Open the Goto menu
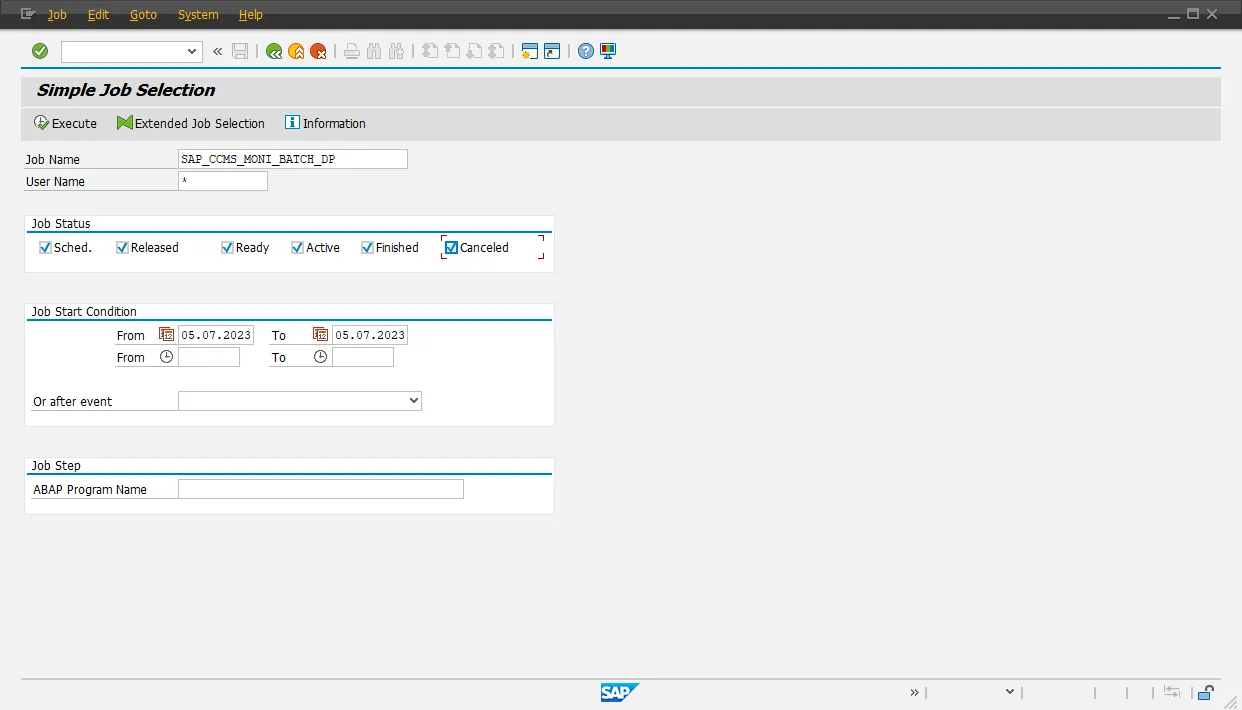This screenshot has width=1242, height=710. click(143, 15)
